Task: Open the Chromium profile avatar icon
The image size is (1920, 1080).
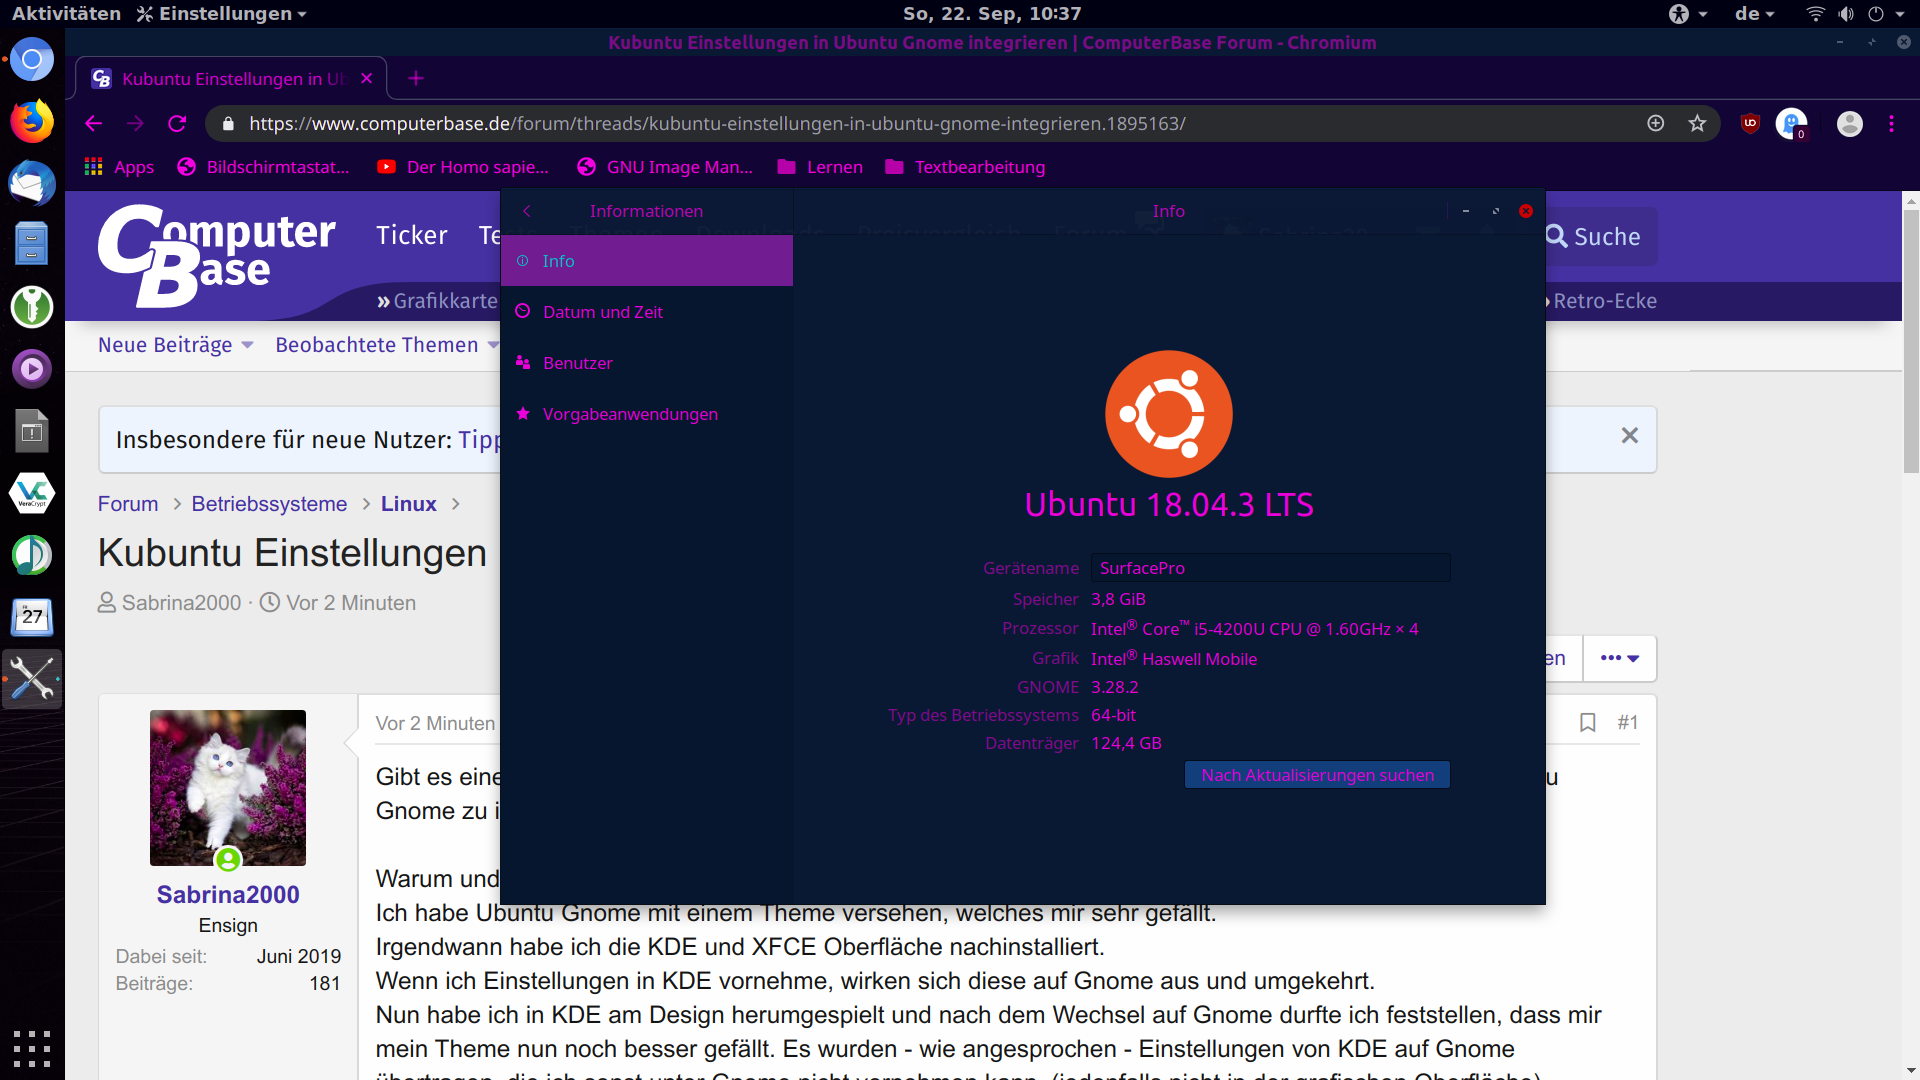Action: click(1849, 123)
